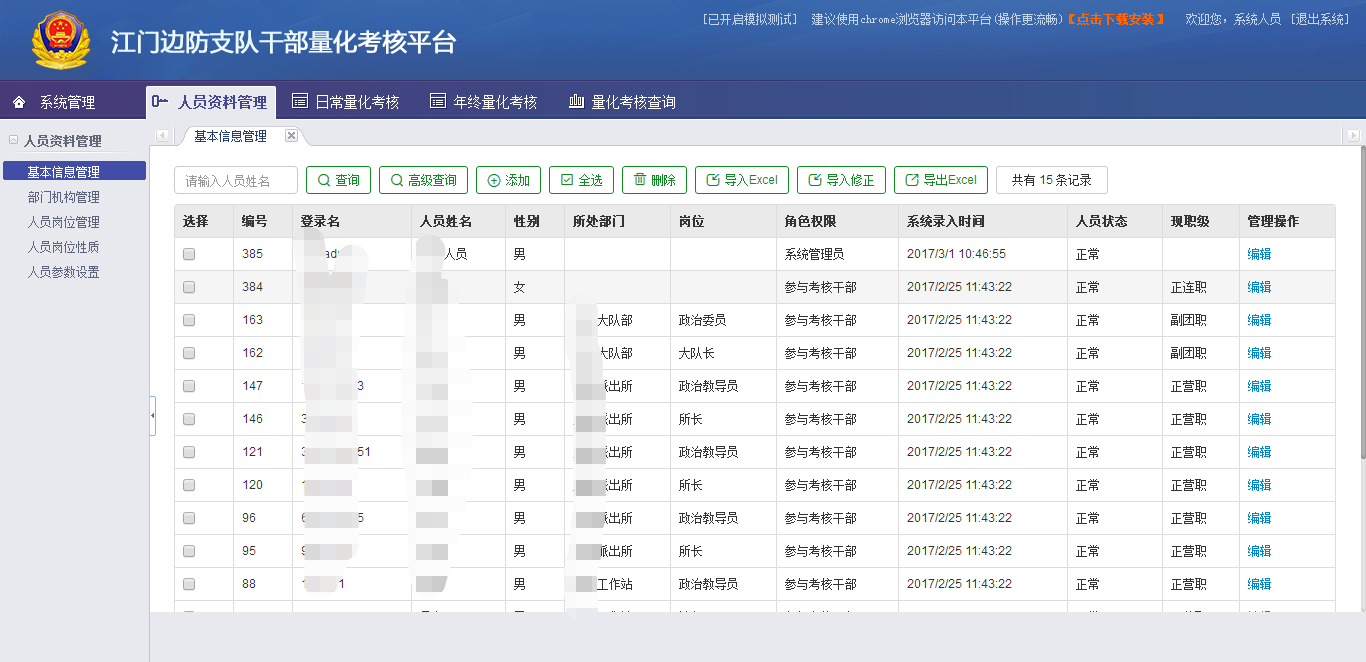Click the 添加 add button
The width and height of the screenshot is (1366, 662).
pyautogui.click(x=508, y=180)
